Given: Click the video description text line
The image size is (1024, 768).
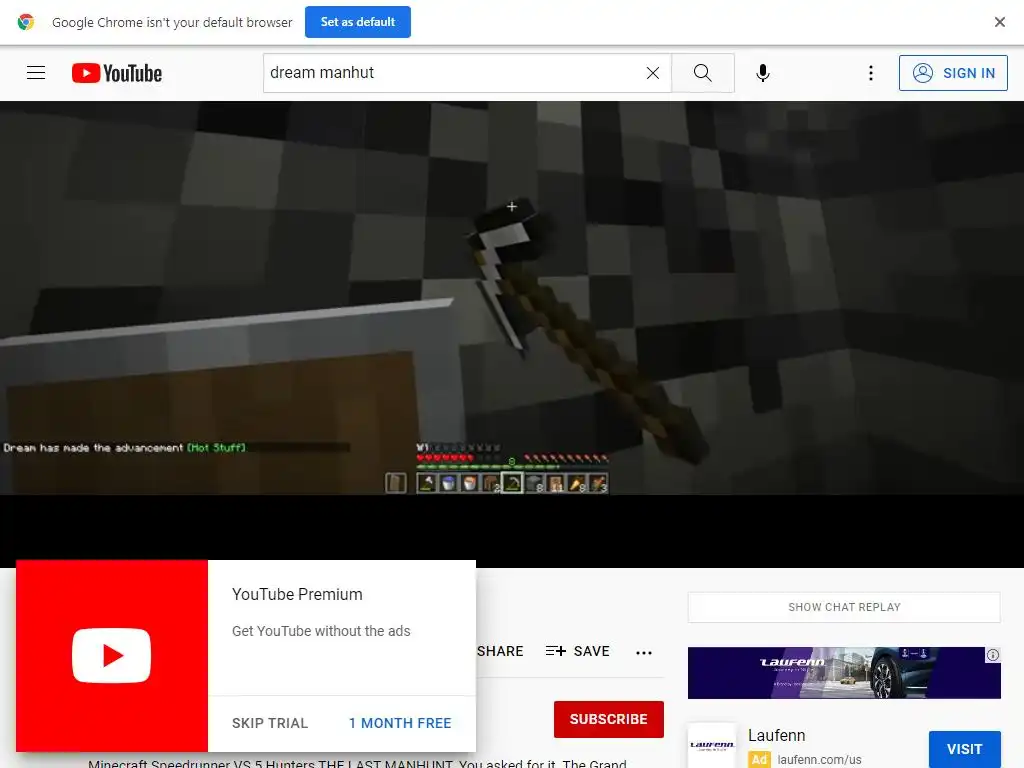Looking at the screenshot, I should 357,763.
